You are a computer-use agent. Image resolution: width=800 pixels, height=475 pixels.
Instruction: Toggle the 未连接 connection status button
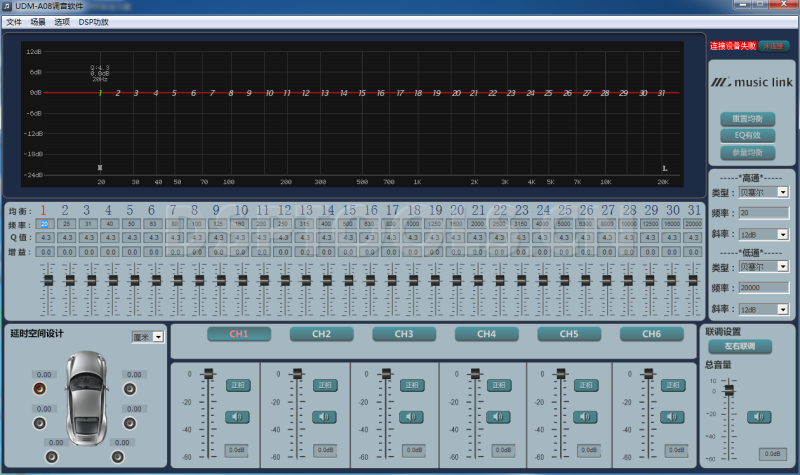(x=773, y=46)
